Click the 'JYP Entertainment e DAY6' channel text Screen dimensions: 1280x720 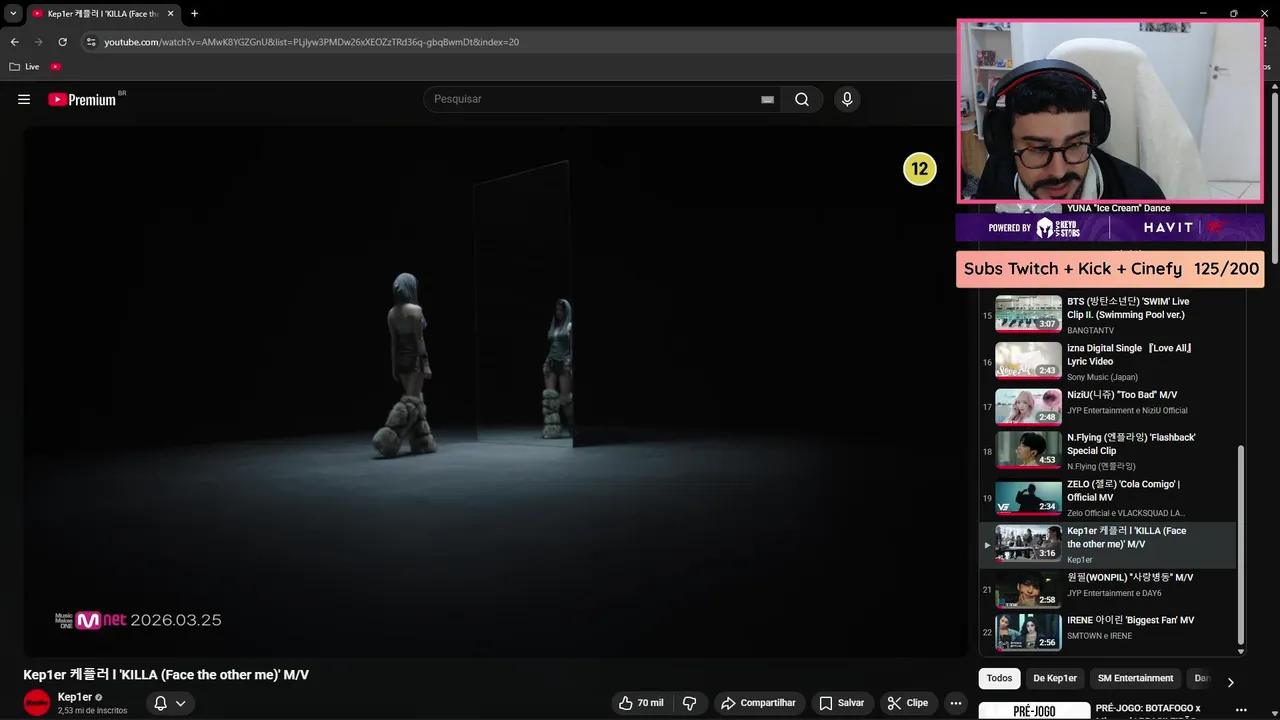point(1114,593)
